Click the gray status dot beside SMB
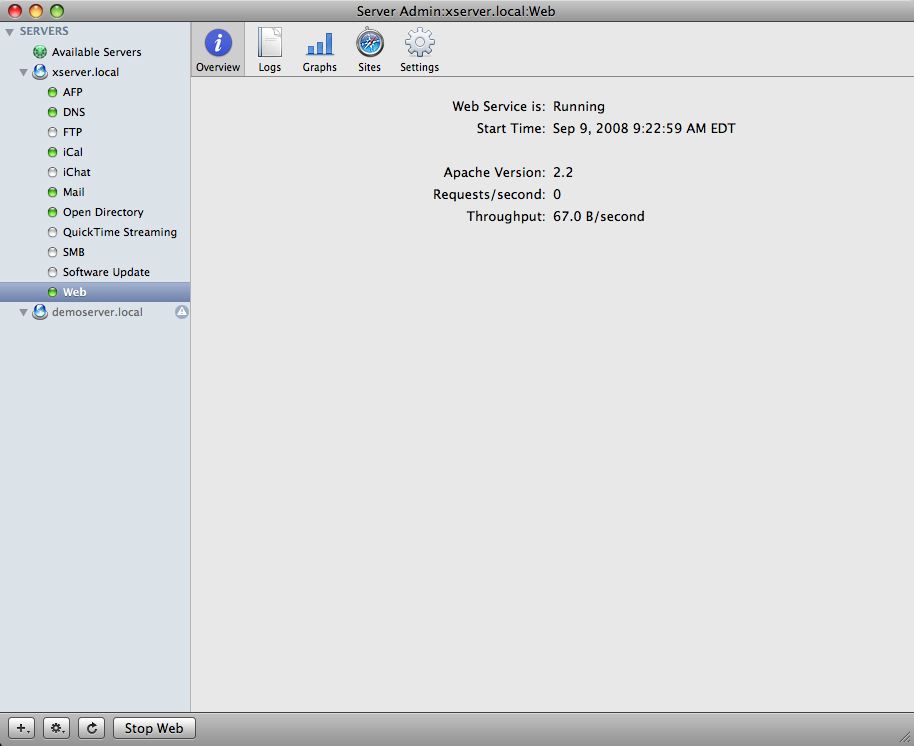 [52, 252]
